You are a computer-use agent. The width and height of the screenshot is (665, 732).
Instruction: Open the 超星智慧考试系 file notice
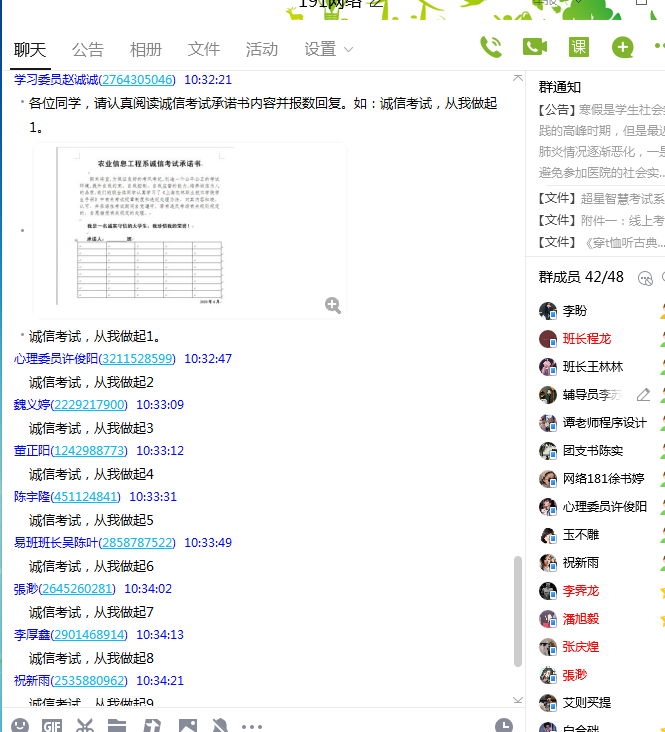(x=600, y=198)
